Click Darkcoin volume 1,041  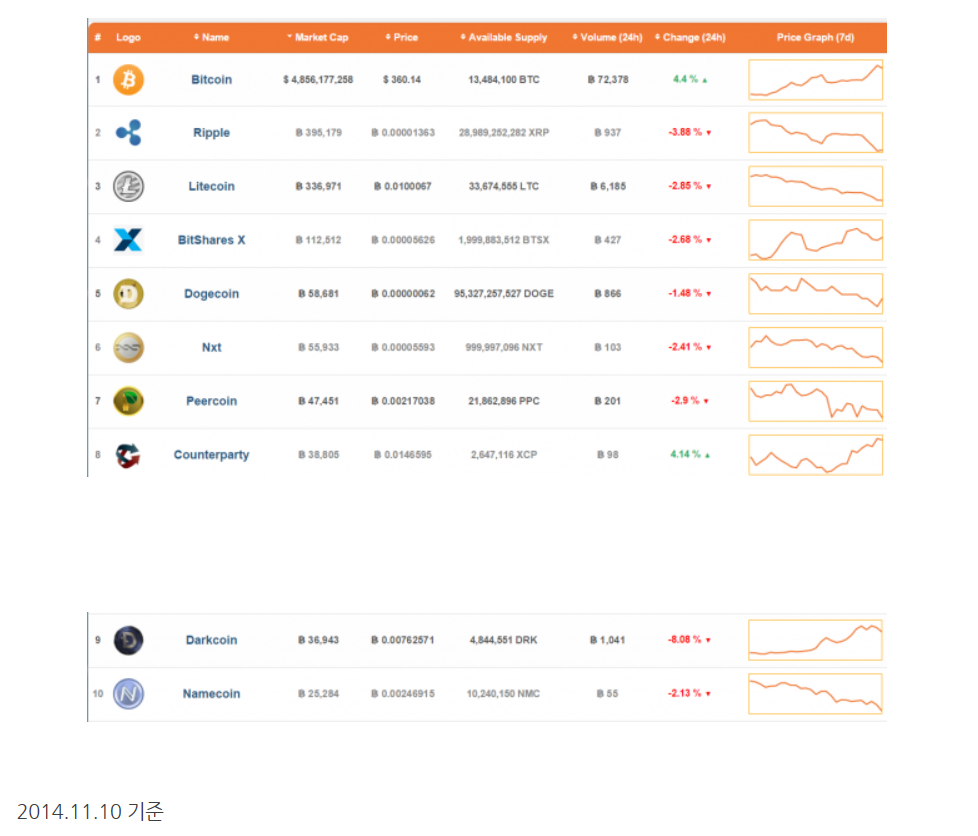click(x=608, y=640)
